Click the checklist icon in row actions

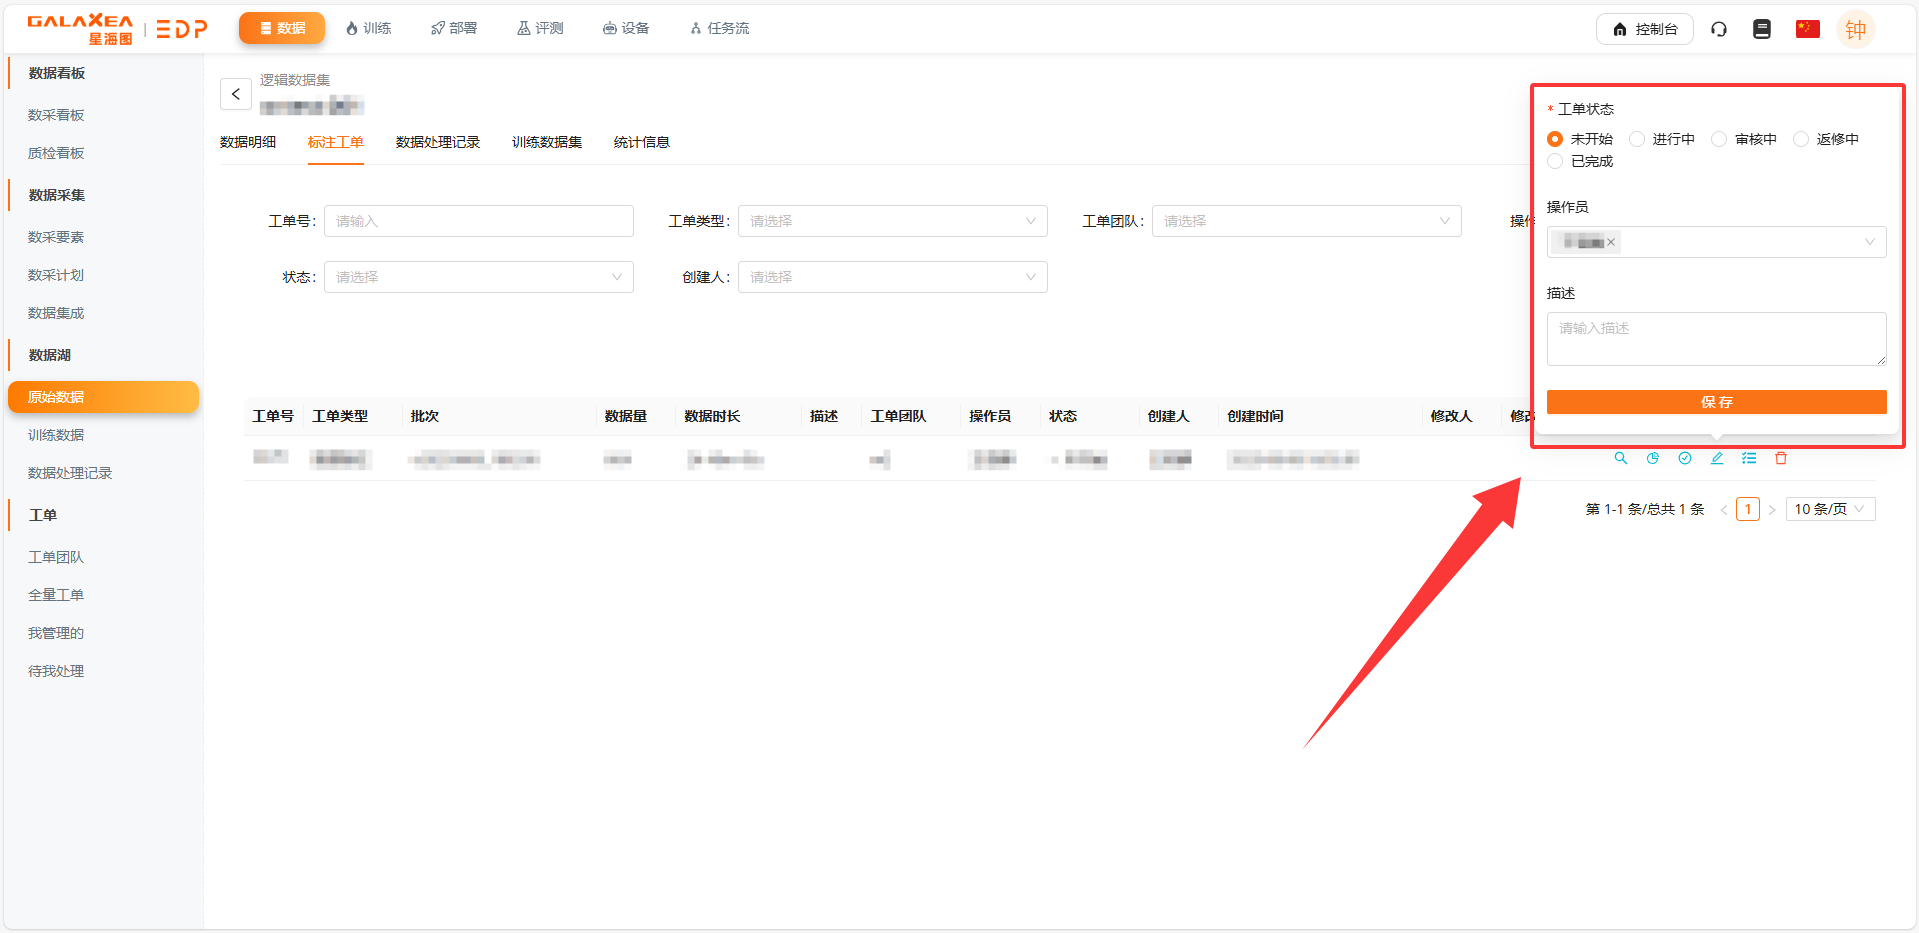click(x=1749, y=458)
